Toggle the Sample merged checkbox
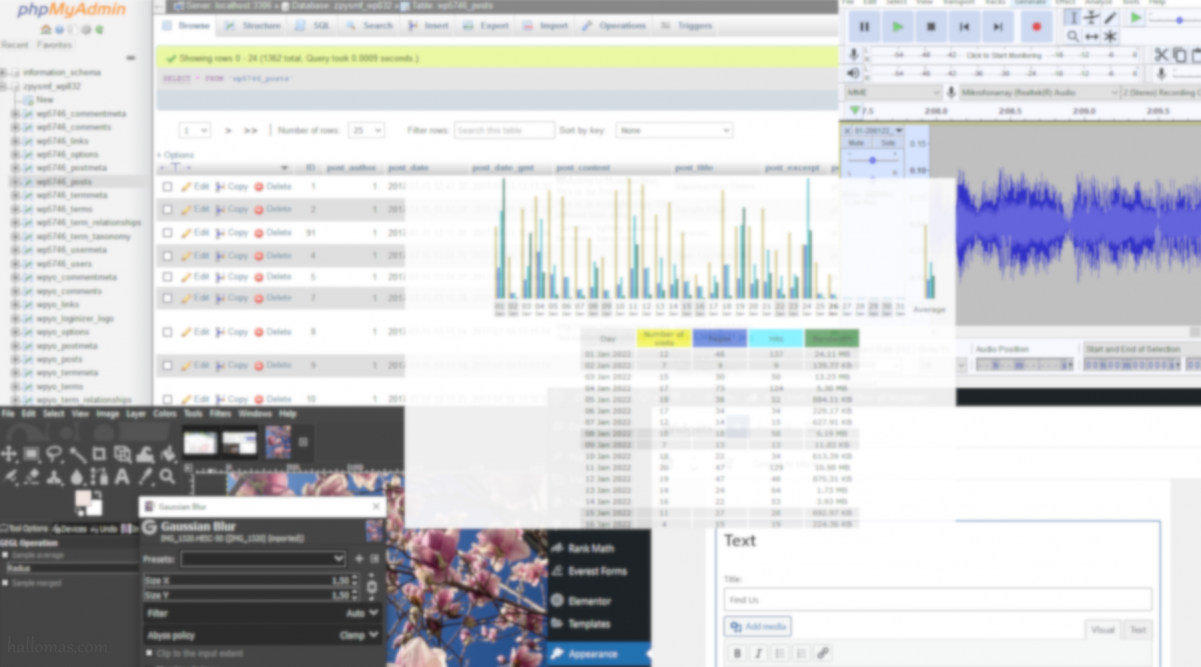The image size is (1201, 667). pyautogui.click(x=6, y=582)
